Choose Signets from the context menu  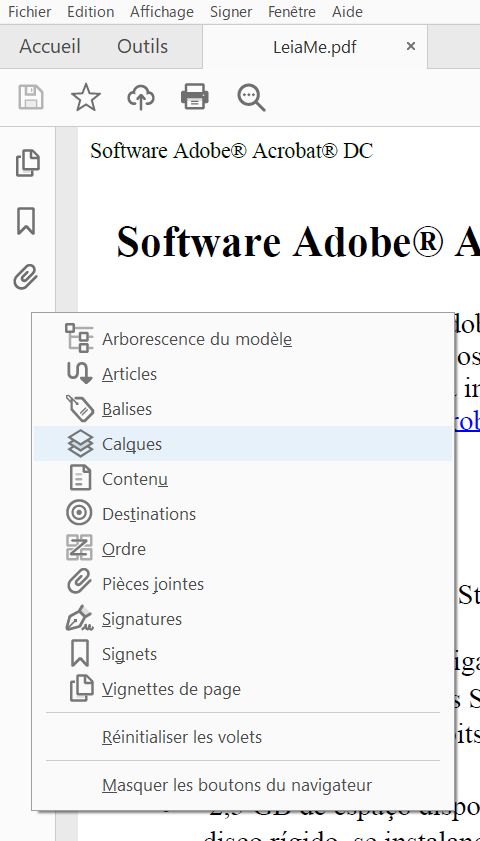[x=243, y=654]
